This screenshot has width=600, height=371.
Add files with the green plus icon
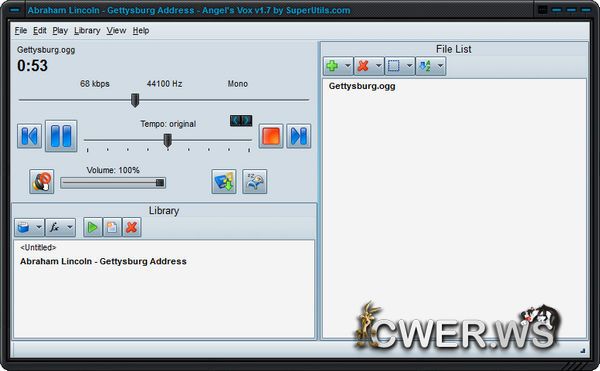pyautogui.click(x=333, y=66)
